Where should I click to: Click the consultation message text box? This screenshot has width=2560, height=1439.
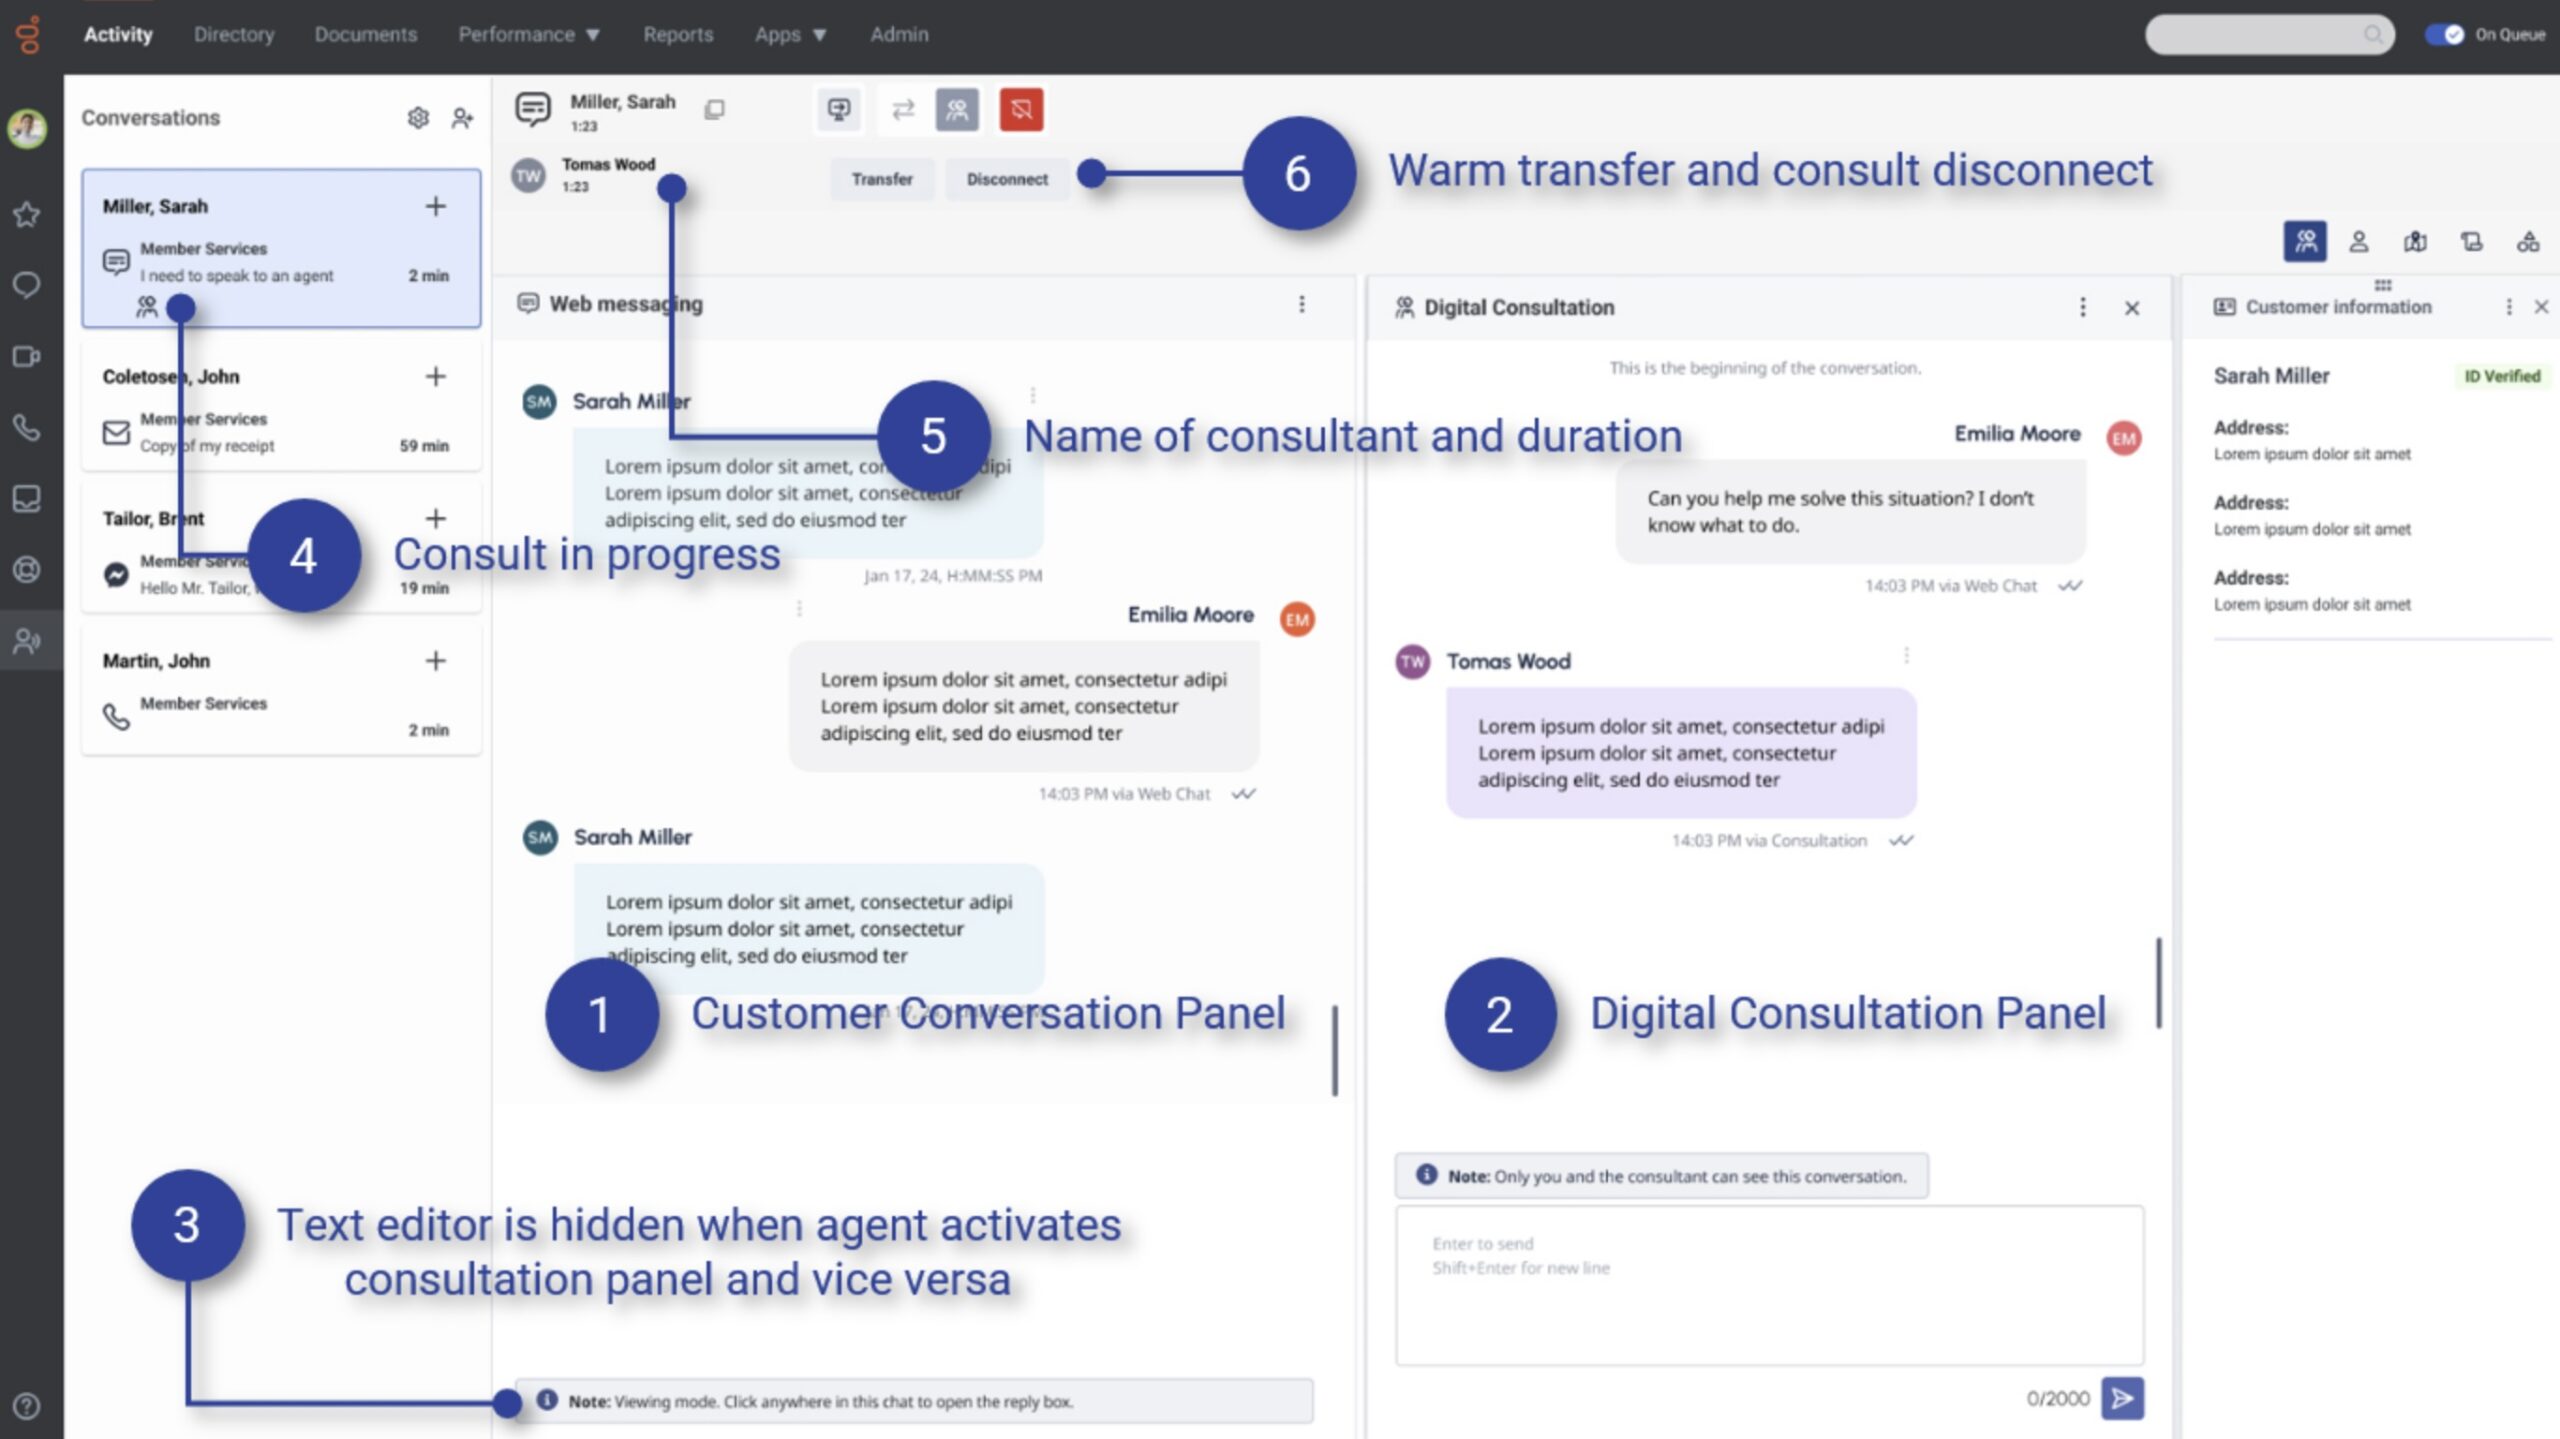click(1768, 1285)
